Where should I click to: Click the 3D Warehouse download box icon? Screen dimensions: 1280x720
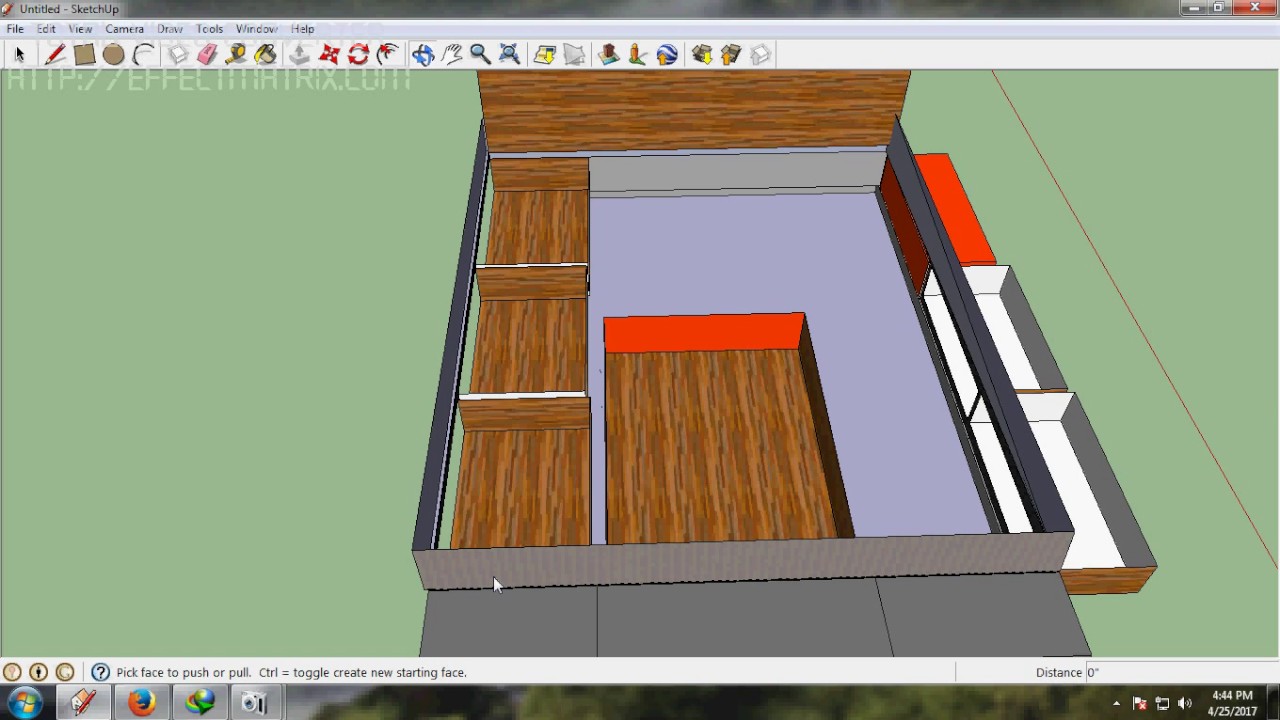click(701, 54)
